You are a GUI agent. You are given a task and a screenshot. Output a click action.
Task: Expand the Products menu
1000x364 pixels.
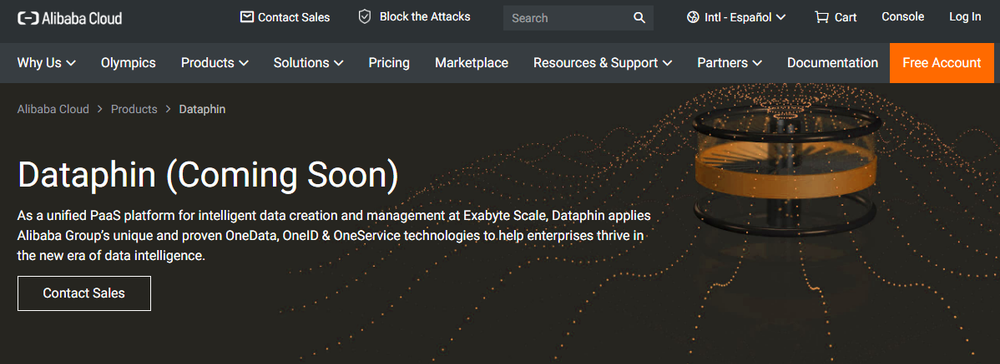215,62
